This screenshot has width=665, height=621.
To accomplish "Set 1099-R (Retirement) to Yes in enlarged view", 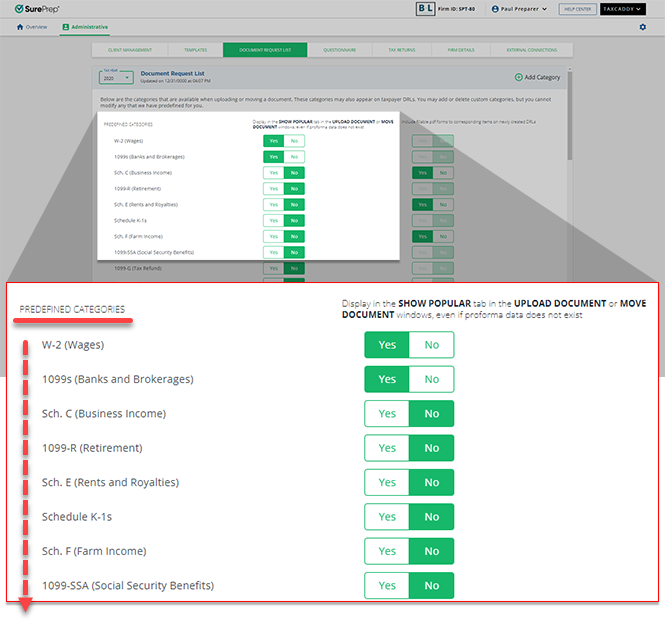I will 387,448.
